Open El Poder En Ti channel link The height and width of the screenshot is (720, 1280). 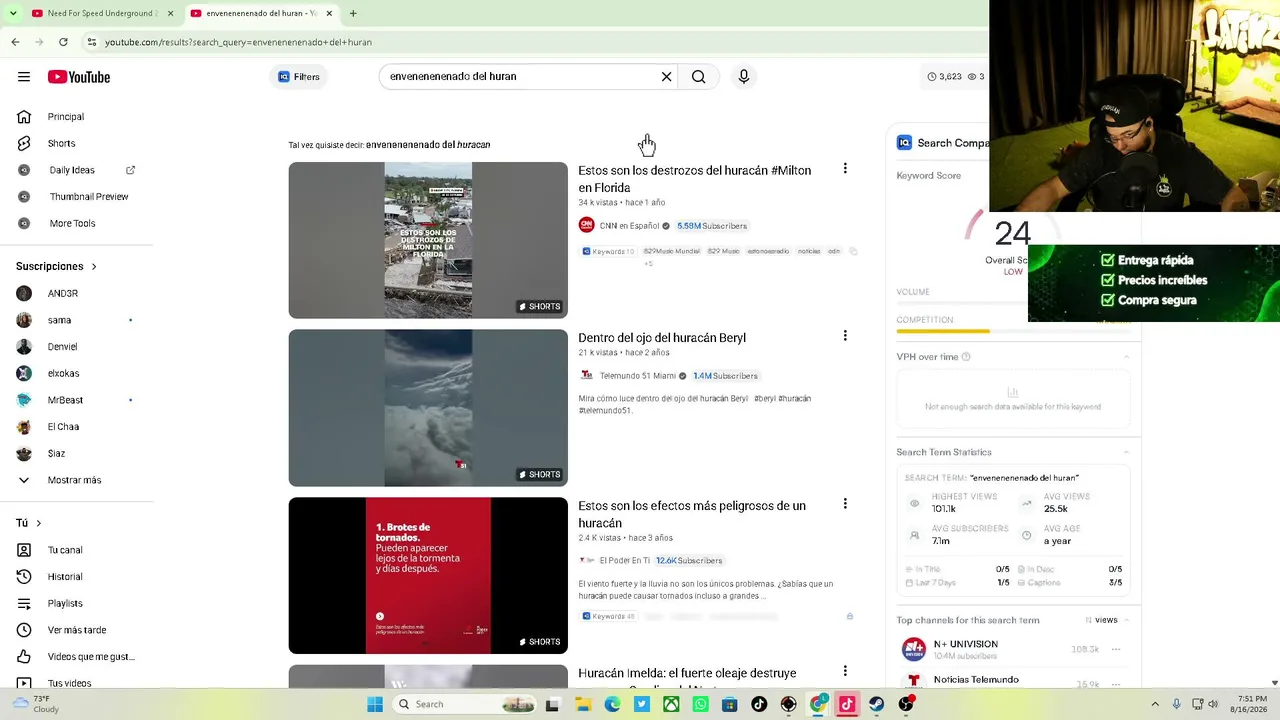624,561
